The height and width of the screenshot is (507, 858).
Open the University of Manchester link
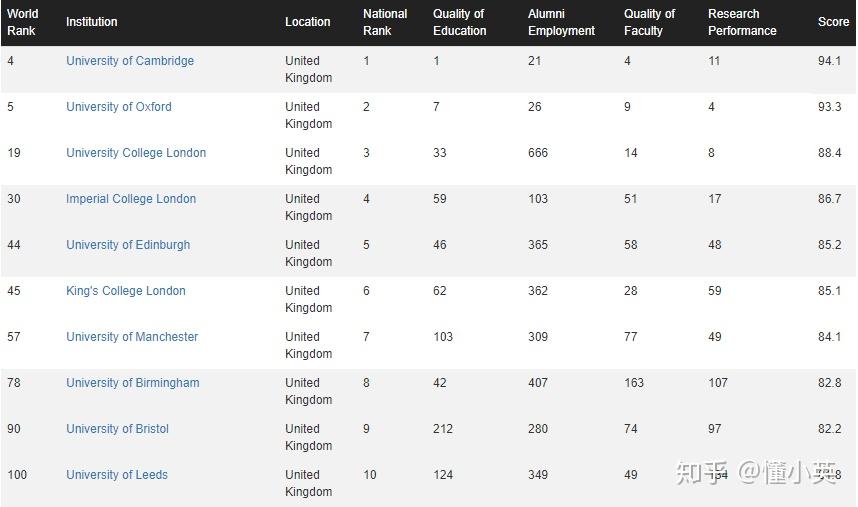pos(132,337)
